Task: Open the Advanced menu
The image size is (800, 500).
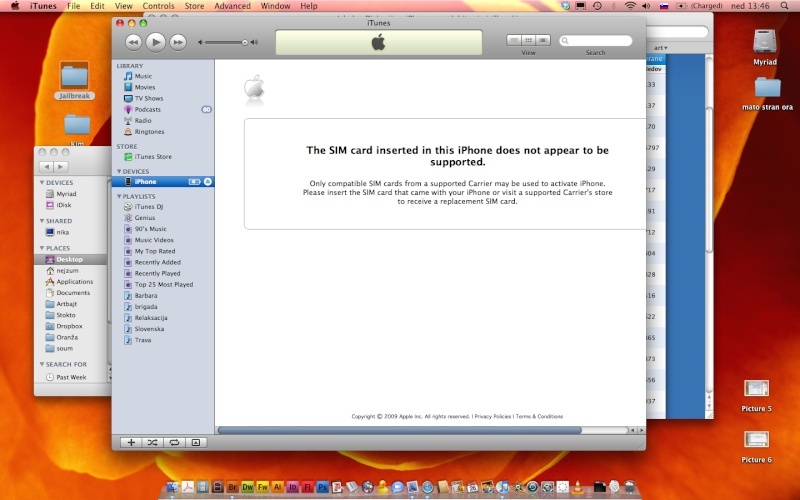Action: [x=233, y=6]
